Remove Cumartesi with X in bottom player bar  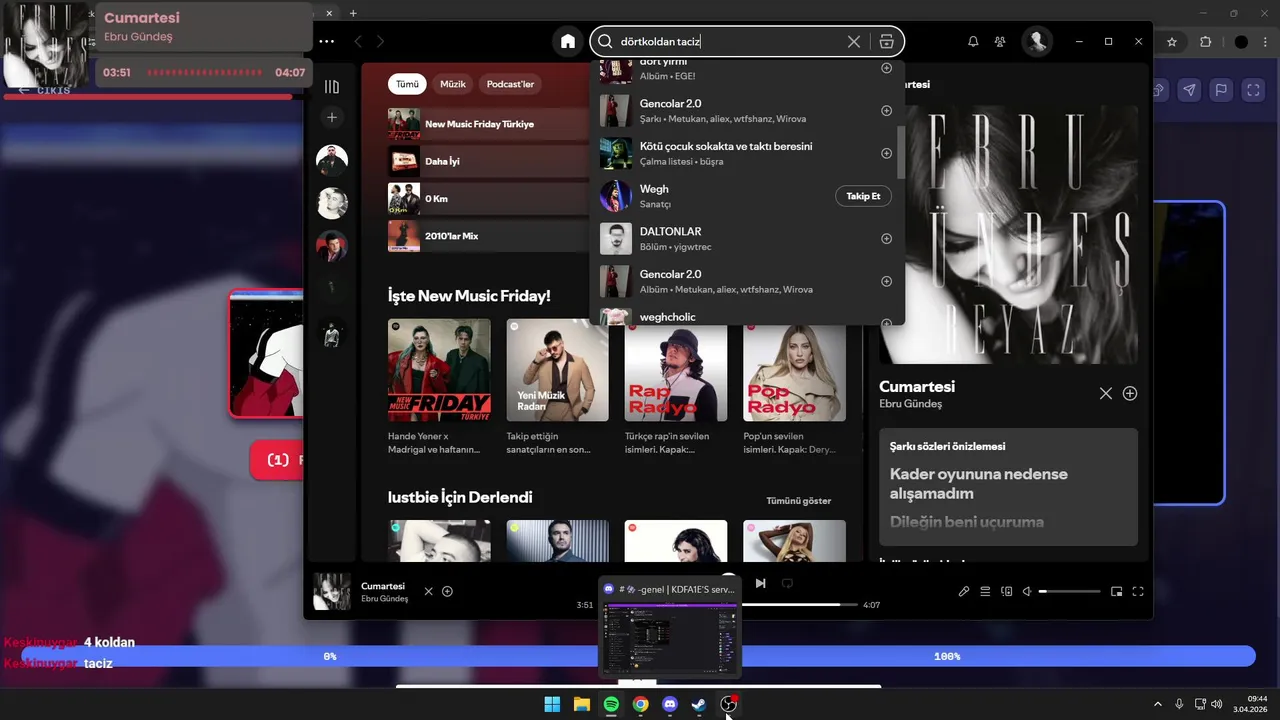[x=428, y=591]
